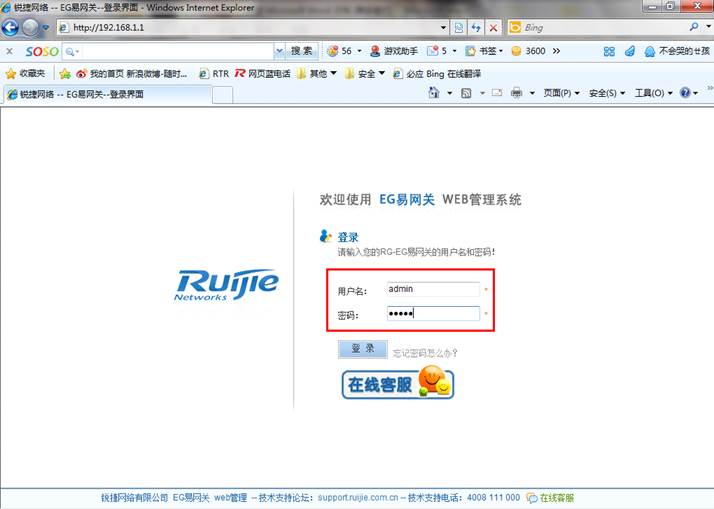Open the Bing search provider dropdown arrow
Image resolution: width=714 pixels, height=509 pixels.
(x=709, y=27)
